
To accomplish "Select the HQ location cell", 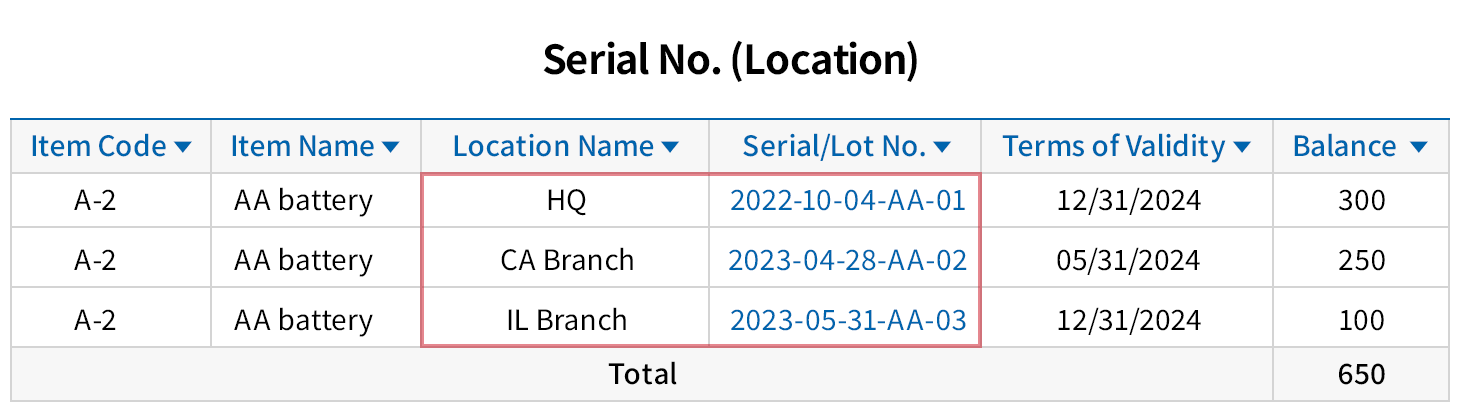I will point(566,201).
